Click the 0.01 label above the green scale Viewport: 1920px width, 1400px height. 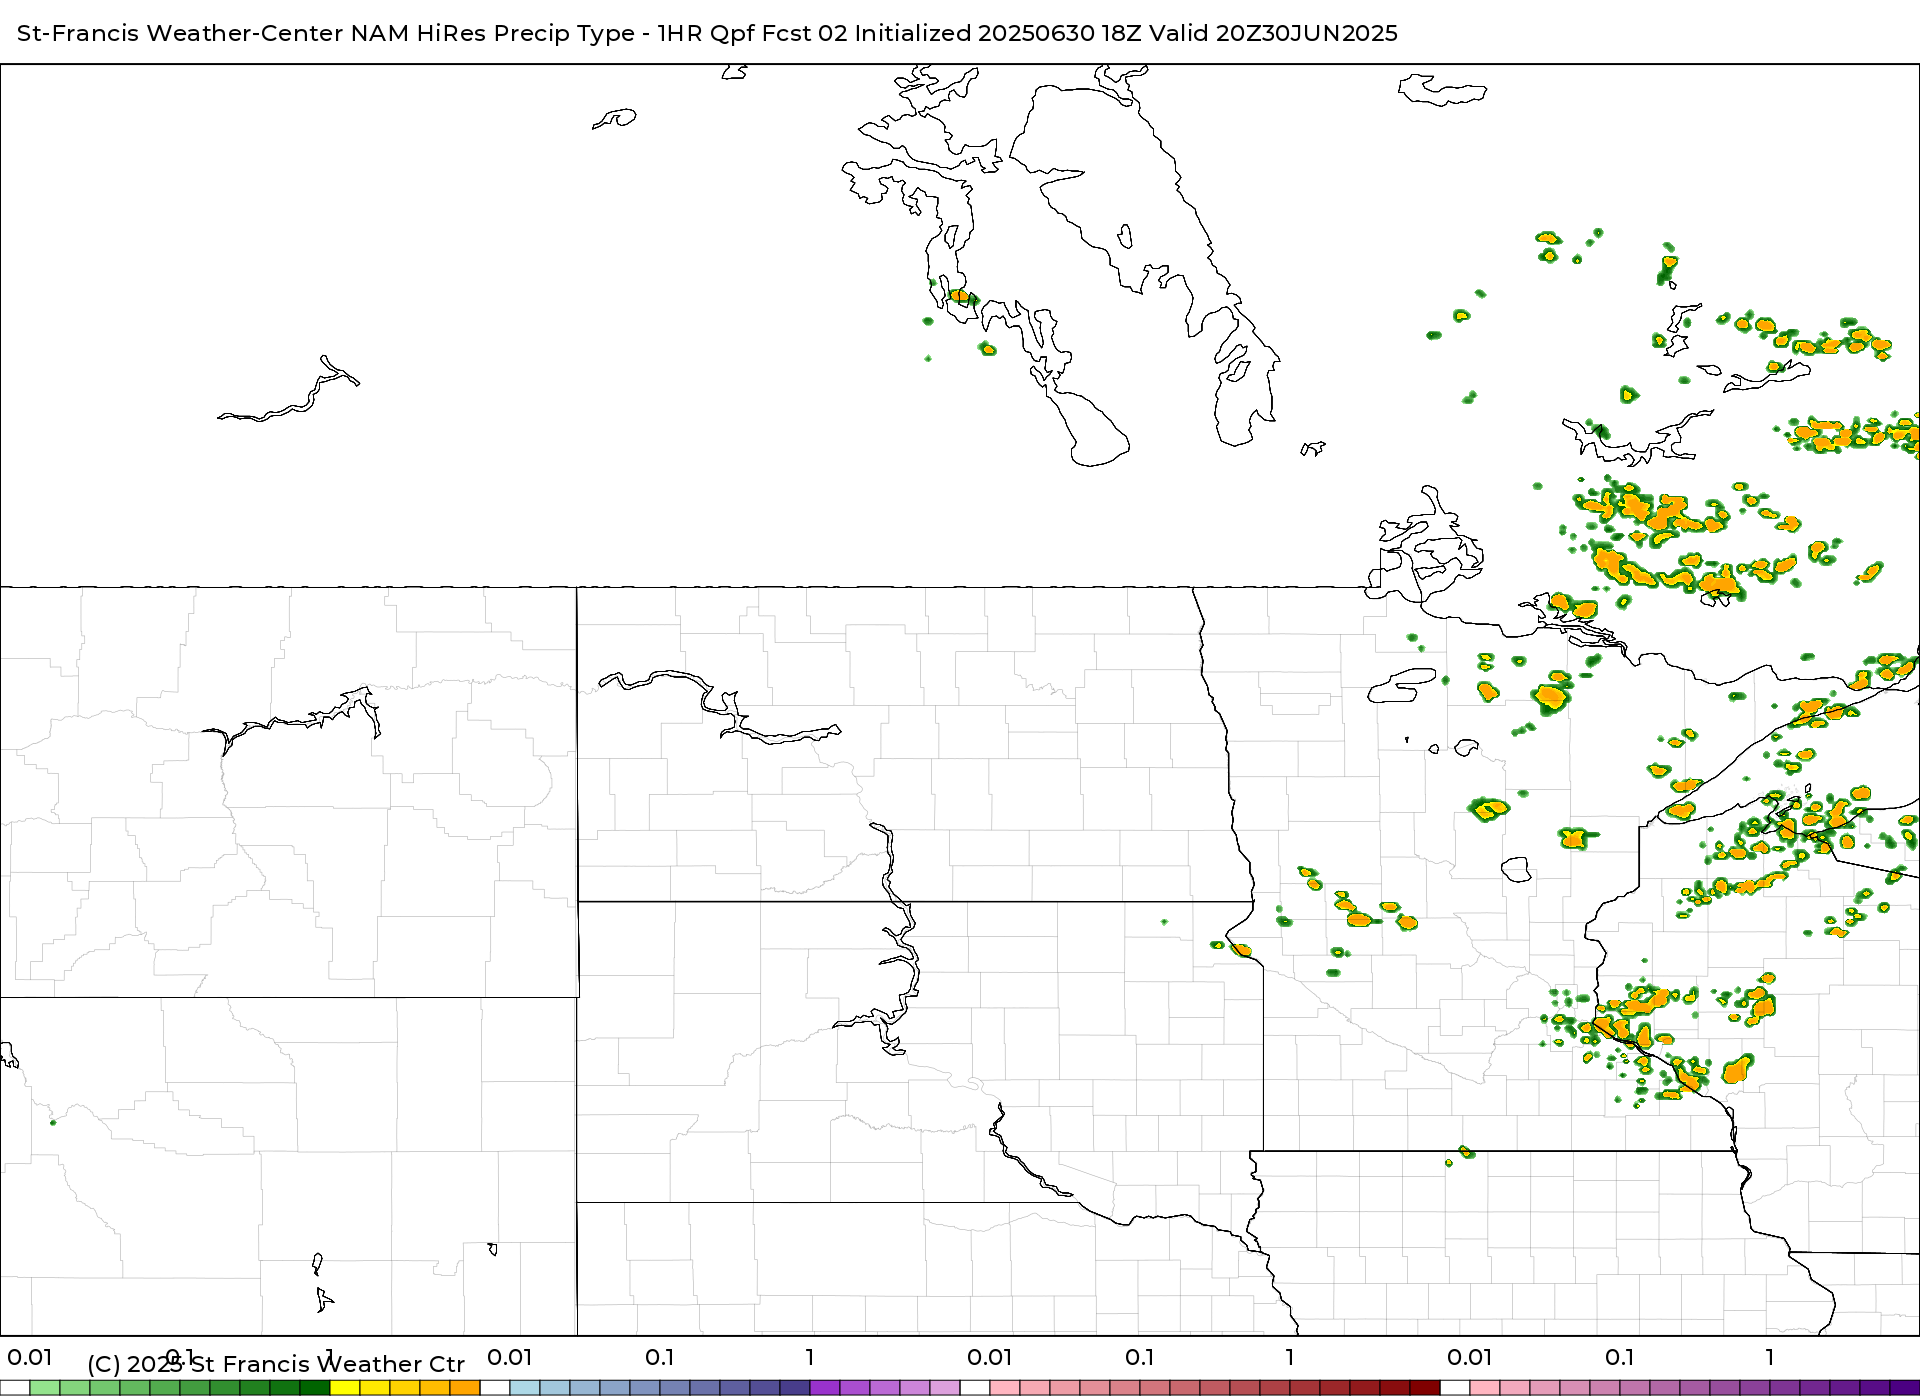click(29, 1357)
